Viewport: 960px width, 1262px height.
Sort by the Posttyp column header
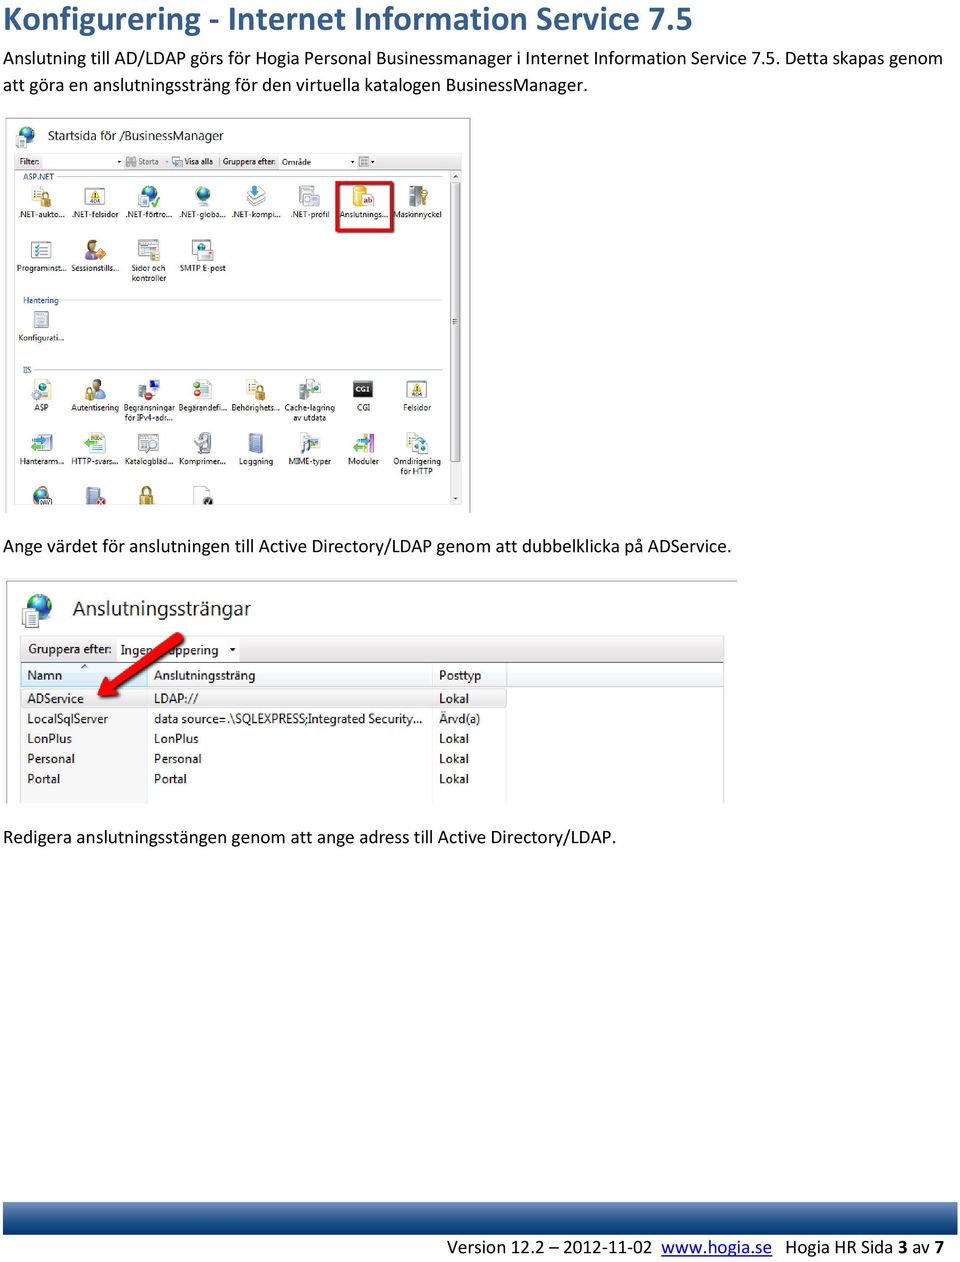pyautogui.click(x=469, y=675)
